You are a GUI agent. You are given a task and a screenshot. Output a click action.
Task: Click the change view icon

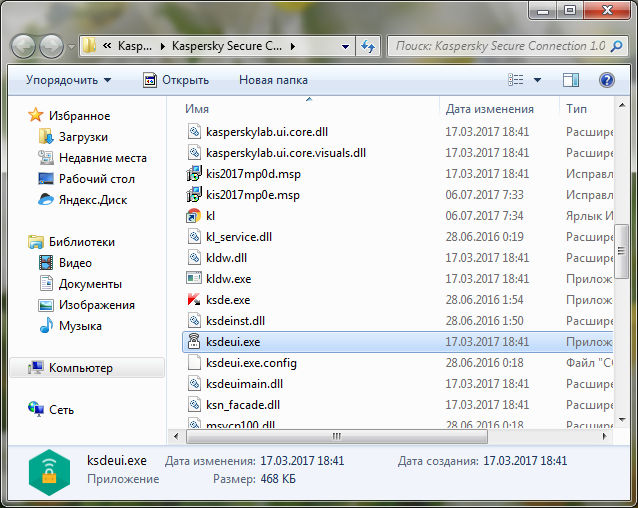[x=516, y=80]
